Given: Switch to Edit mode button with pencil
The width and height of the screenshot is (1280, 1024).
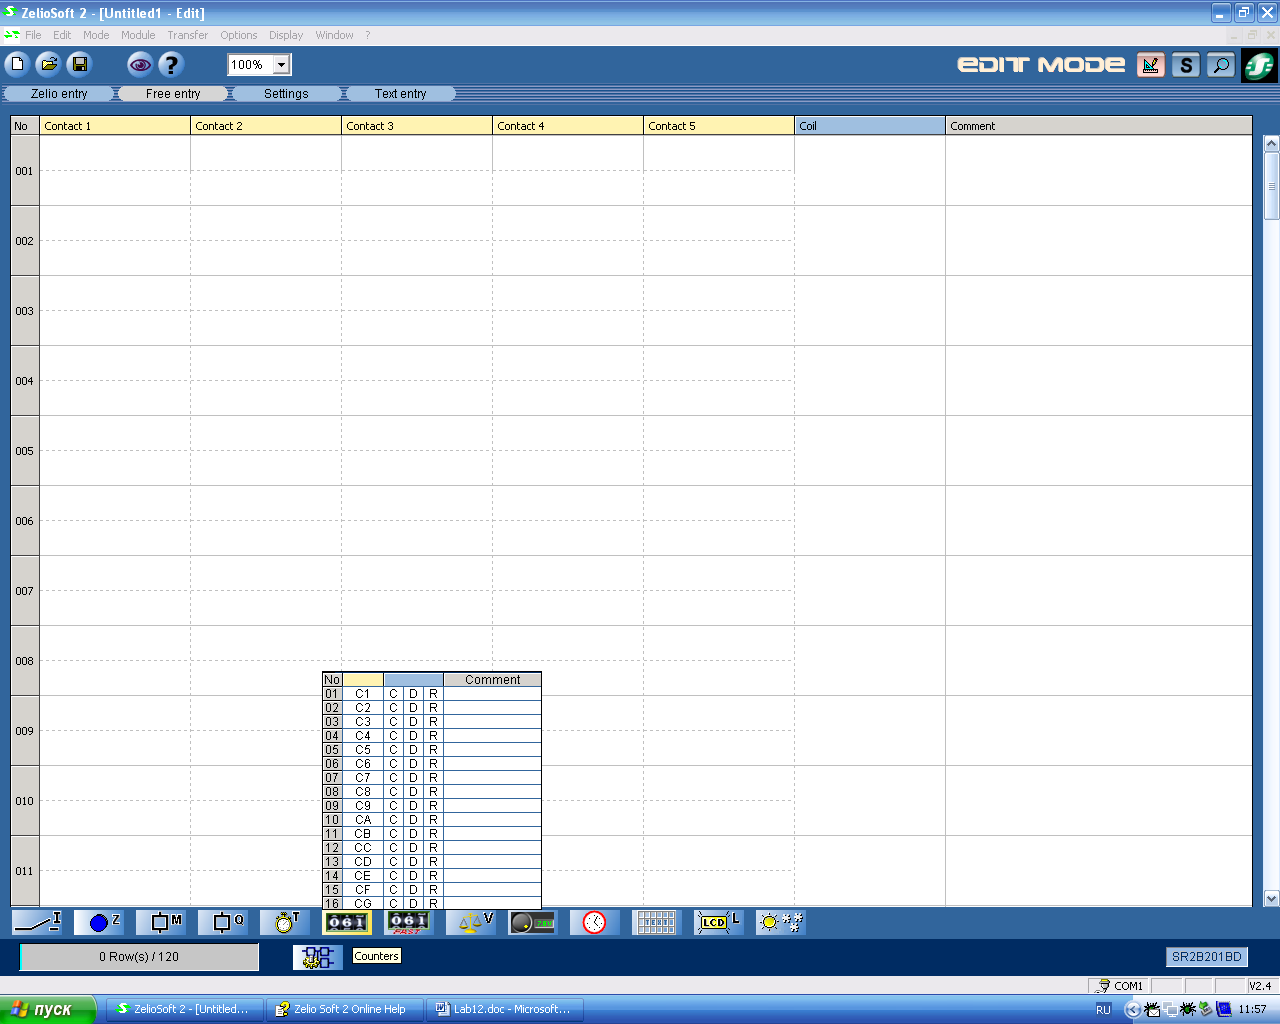Looking at the screenshot, I should coord(1151,65).
